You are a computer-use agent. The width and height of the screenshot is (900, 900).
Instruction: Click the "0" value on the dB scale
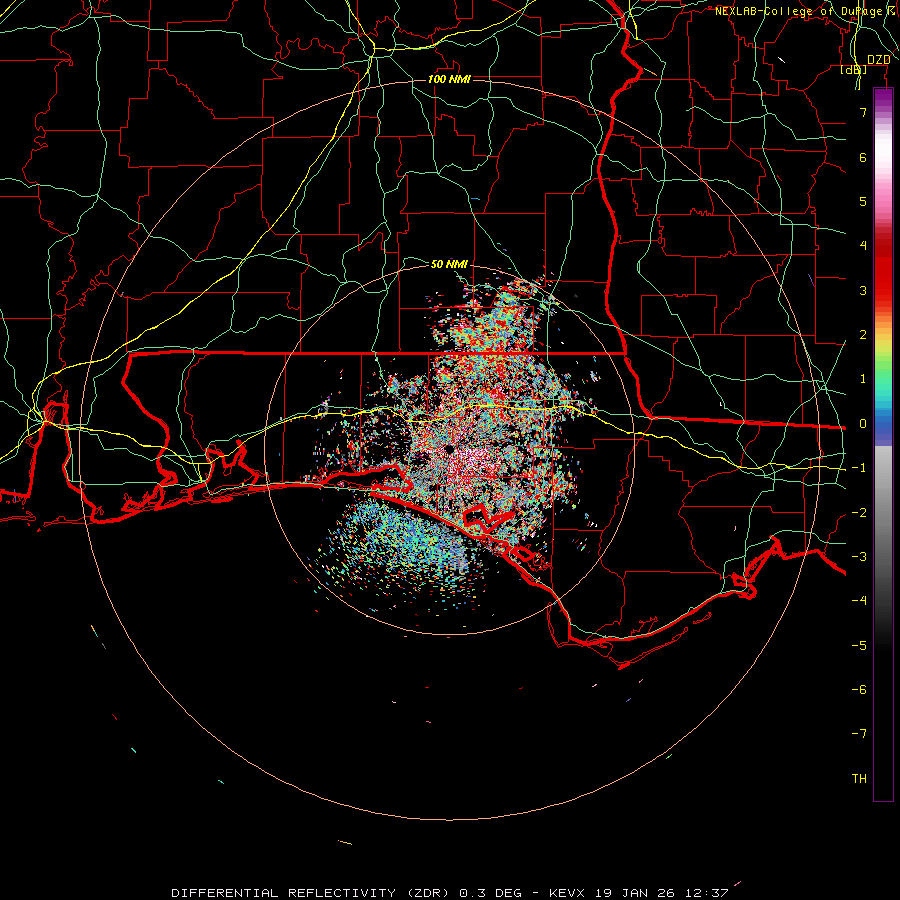pyautogui.click(x=863, y=424)
